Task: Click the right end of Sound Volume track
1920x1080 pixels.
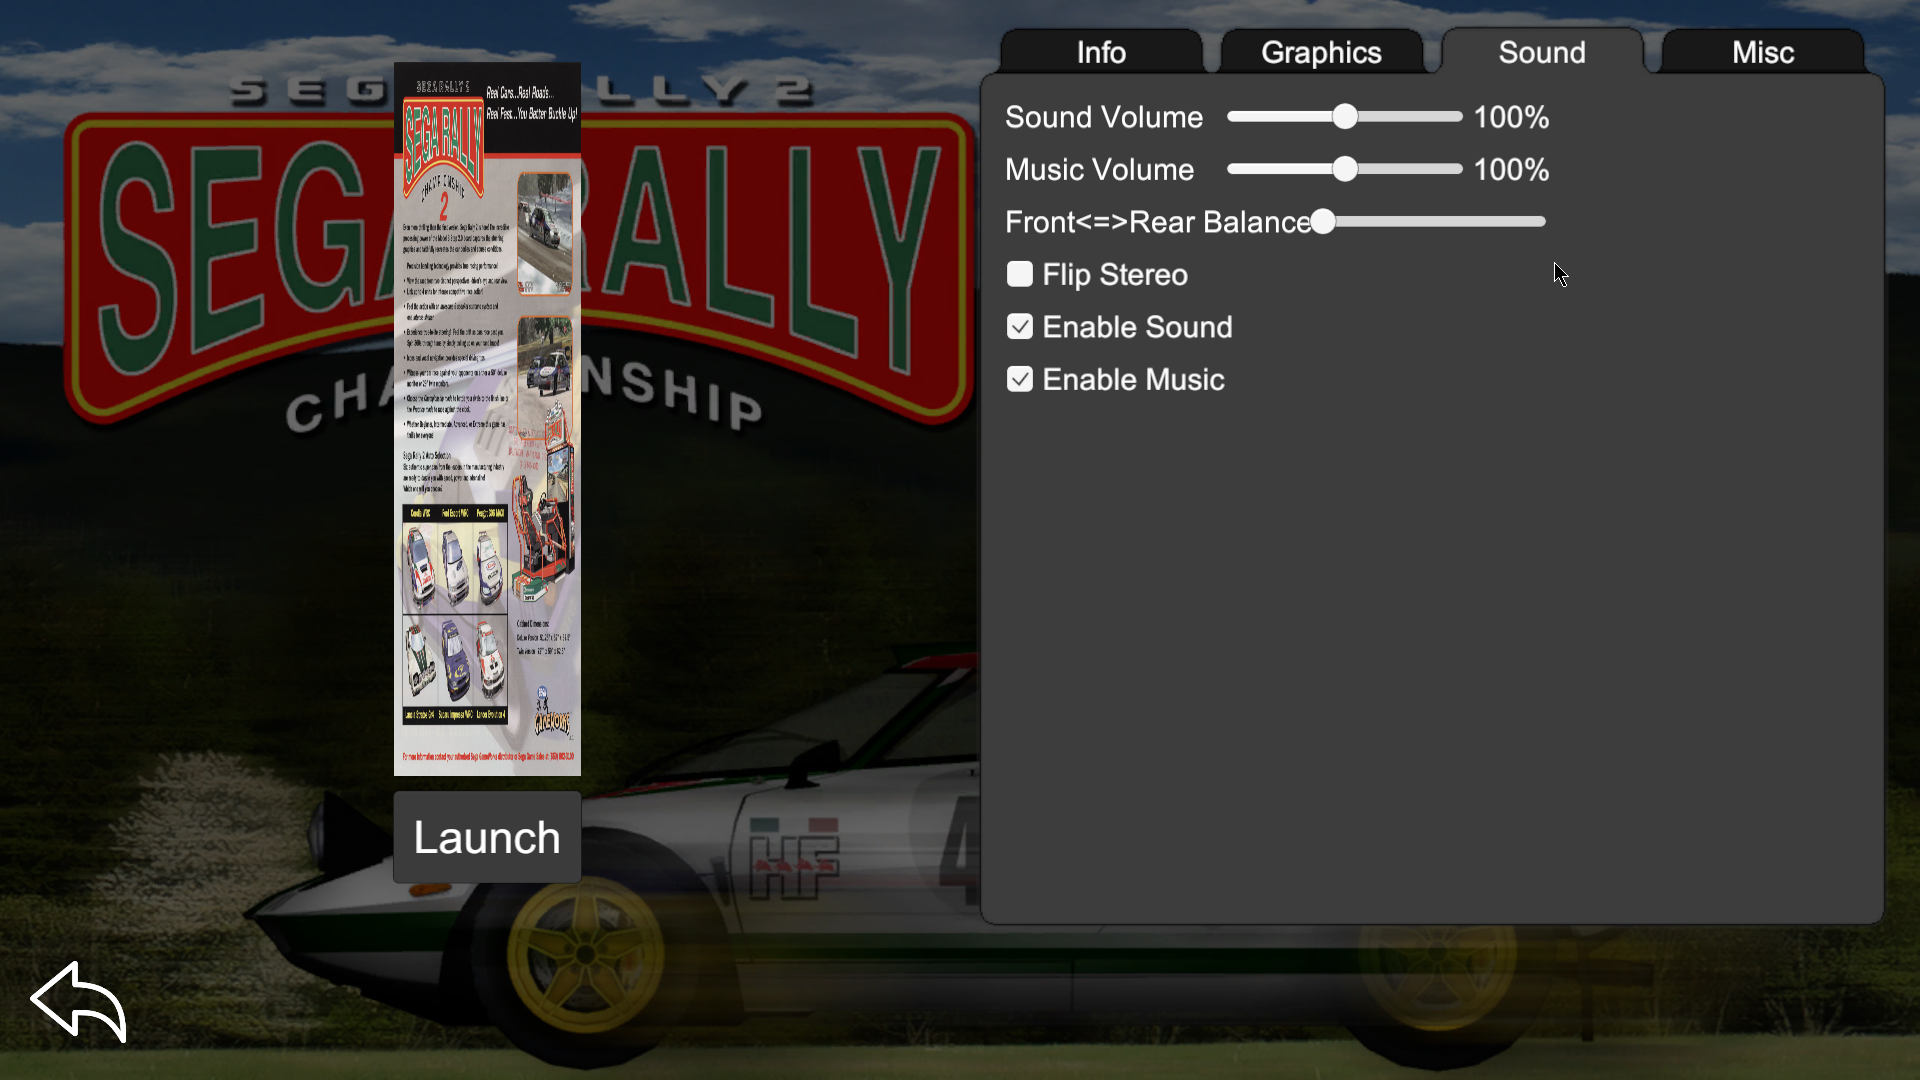Action: pyautogui.click(x=1455, y=117)
